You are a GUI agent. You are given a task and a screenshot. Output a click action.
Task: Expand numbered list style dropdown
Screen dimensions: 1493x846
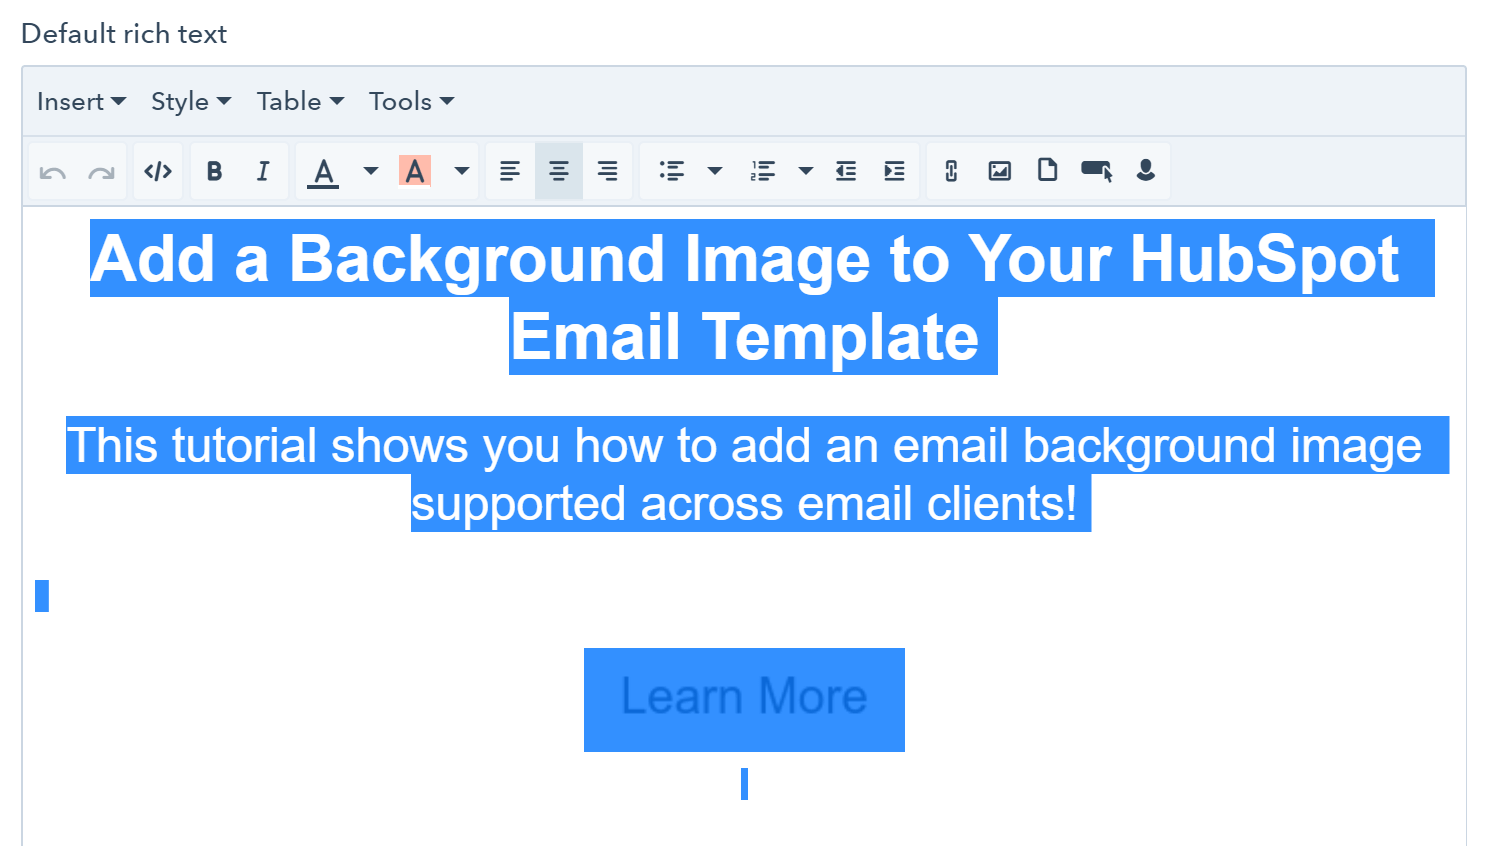(806, 171)
